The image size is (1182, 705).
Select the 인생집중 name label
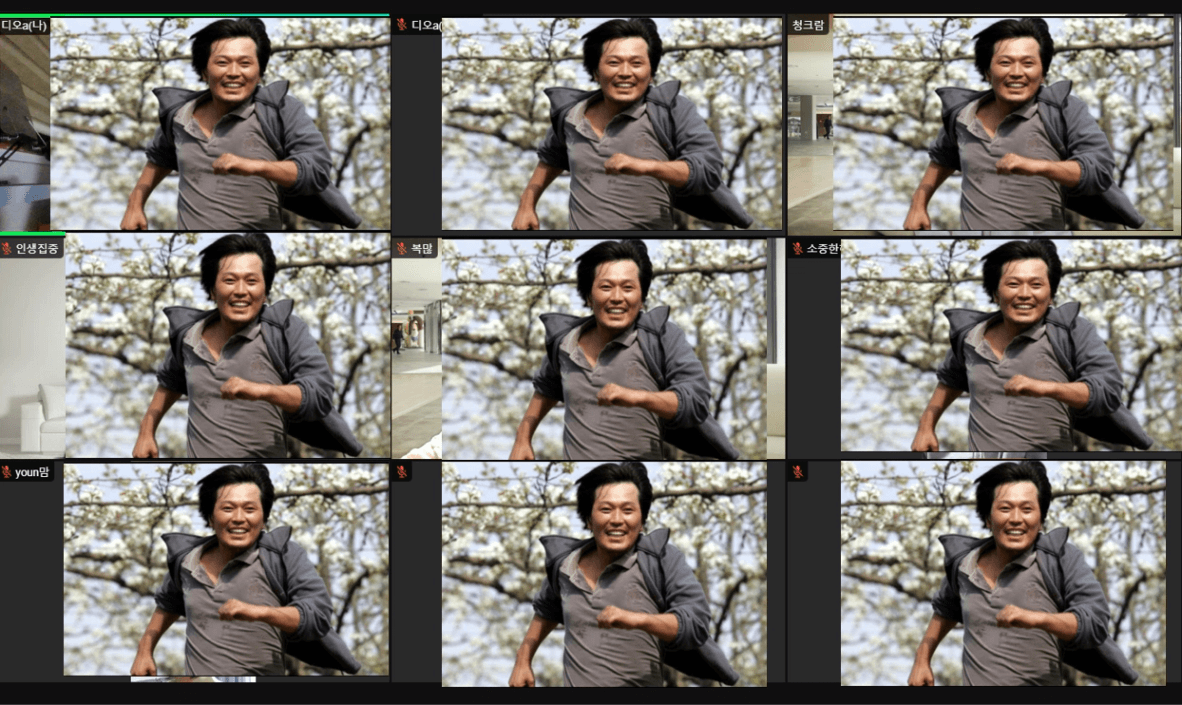tap(37, 249)
